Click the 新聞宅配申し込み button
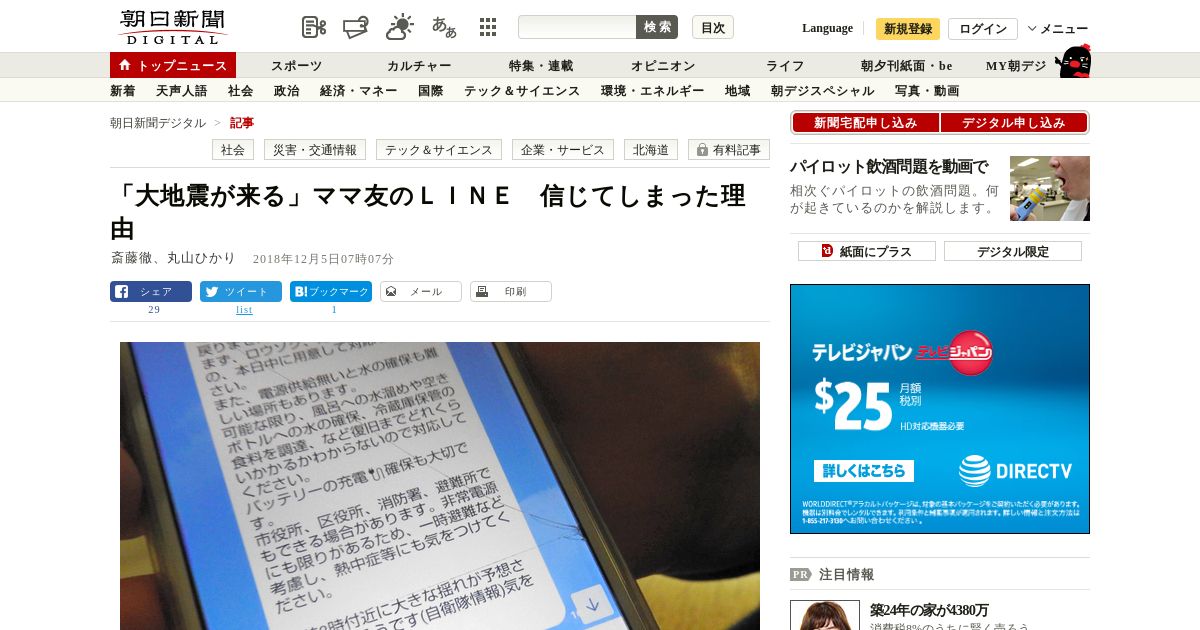Viewport: 1200px width, 630px height. point(865,123)
